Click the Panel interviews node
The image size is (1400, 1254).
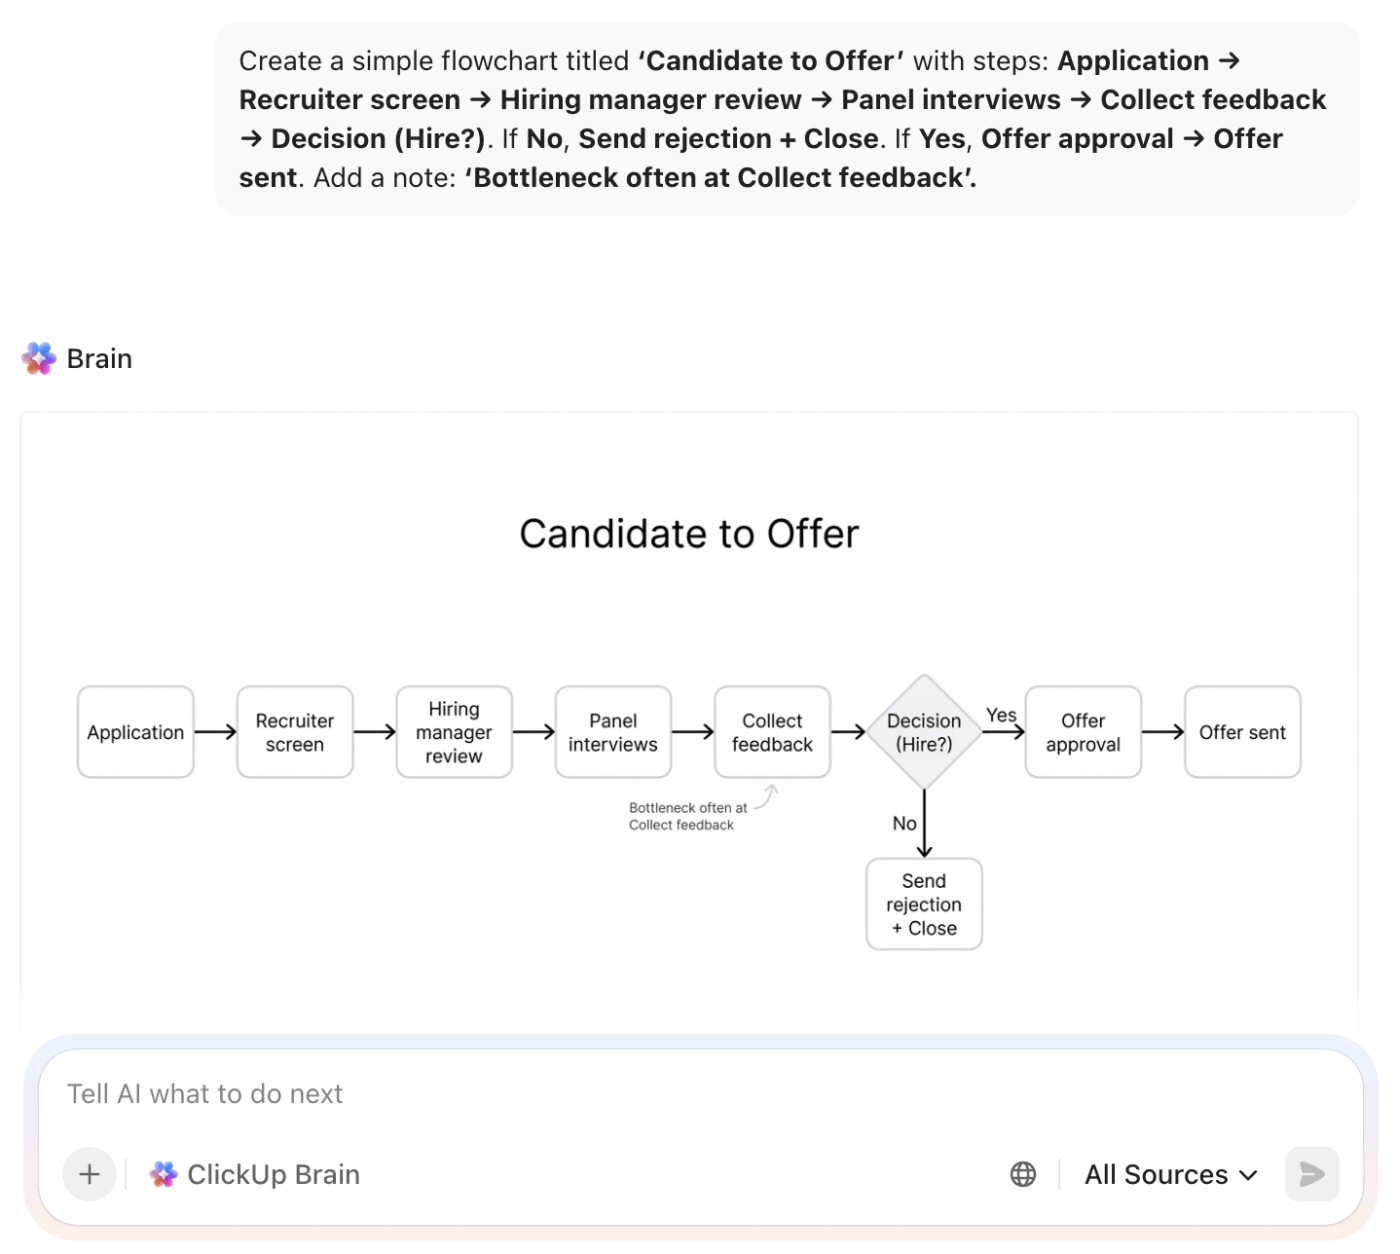pyautogui.click(x=613, y=731)
